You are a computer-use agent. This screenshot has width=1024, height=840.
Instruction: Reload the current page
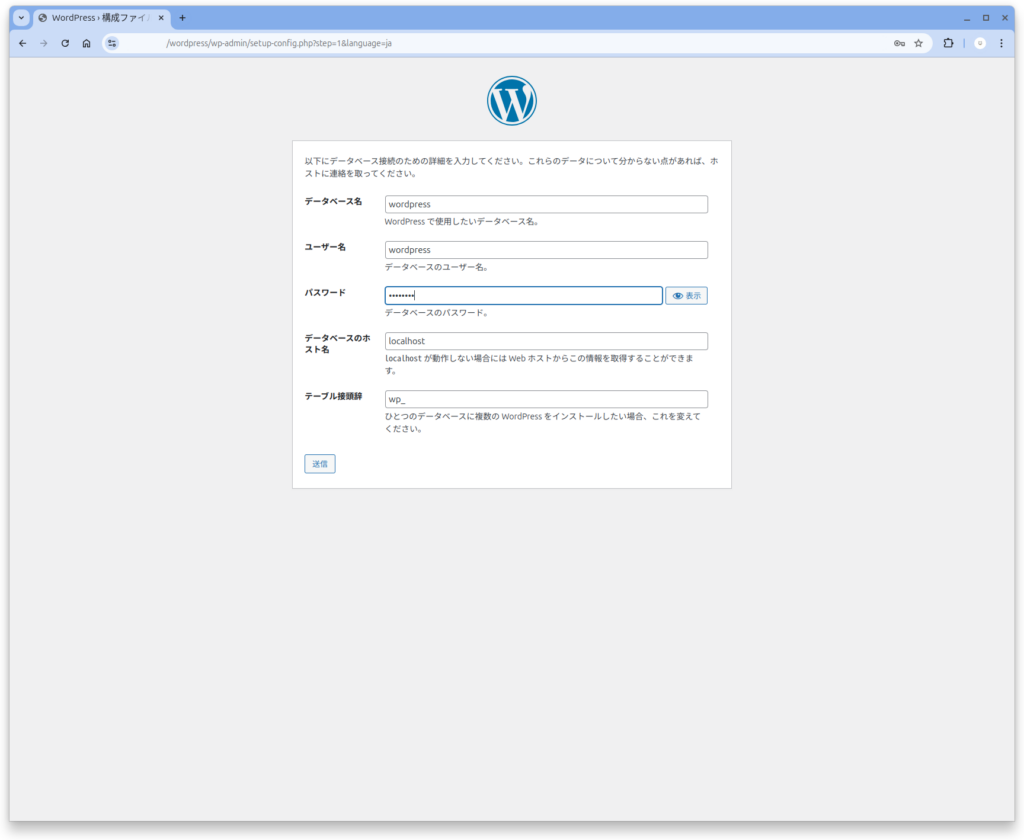pos(65,43)
